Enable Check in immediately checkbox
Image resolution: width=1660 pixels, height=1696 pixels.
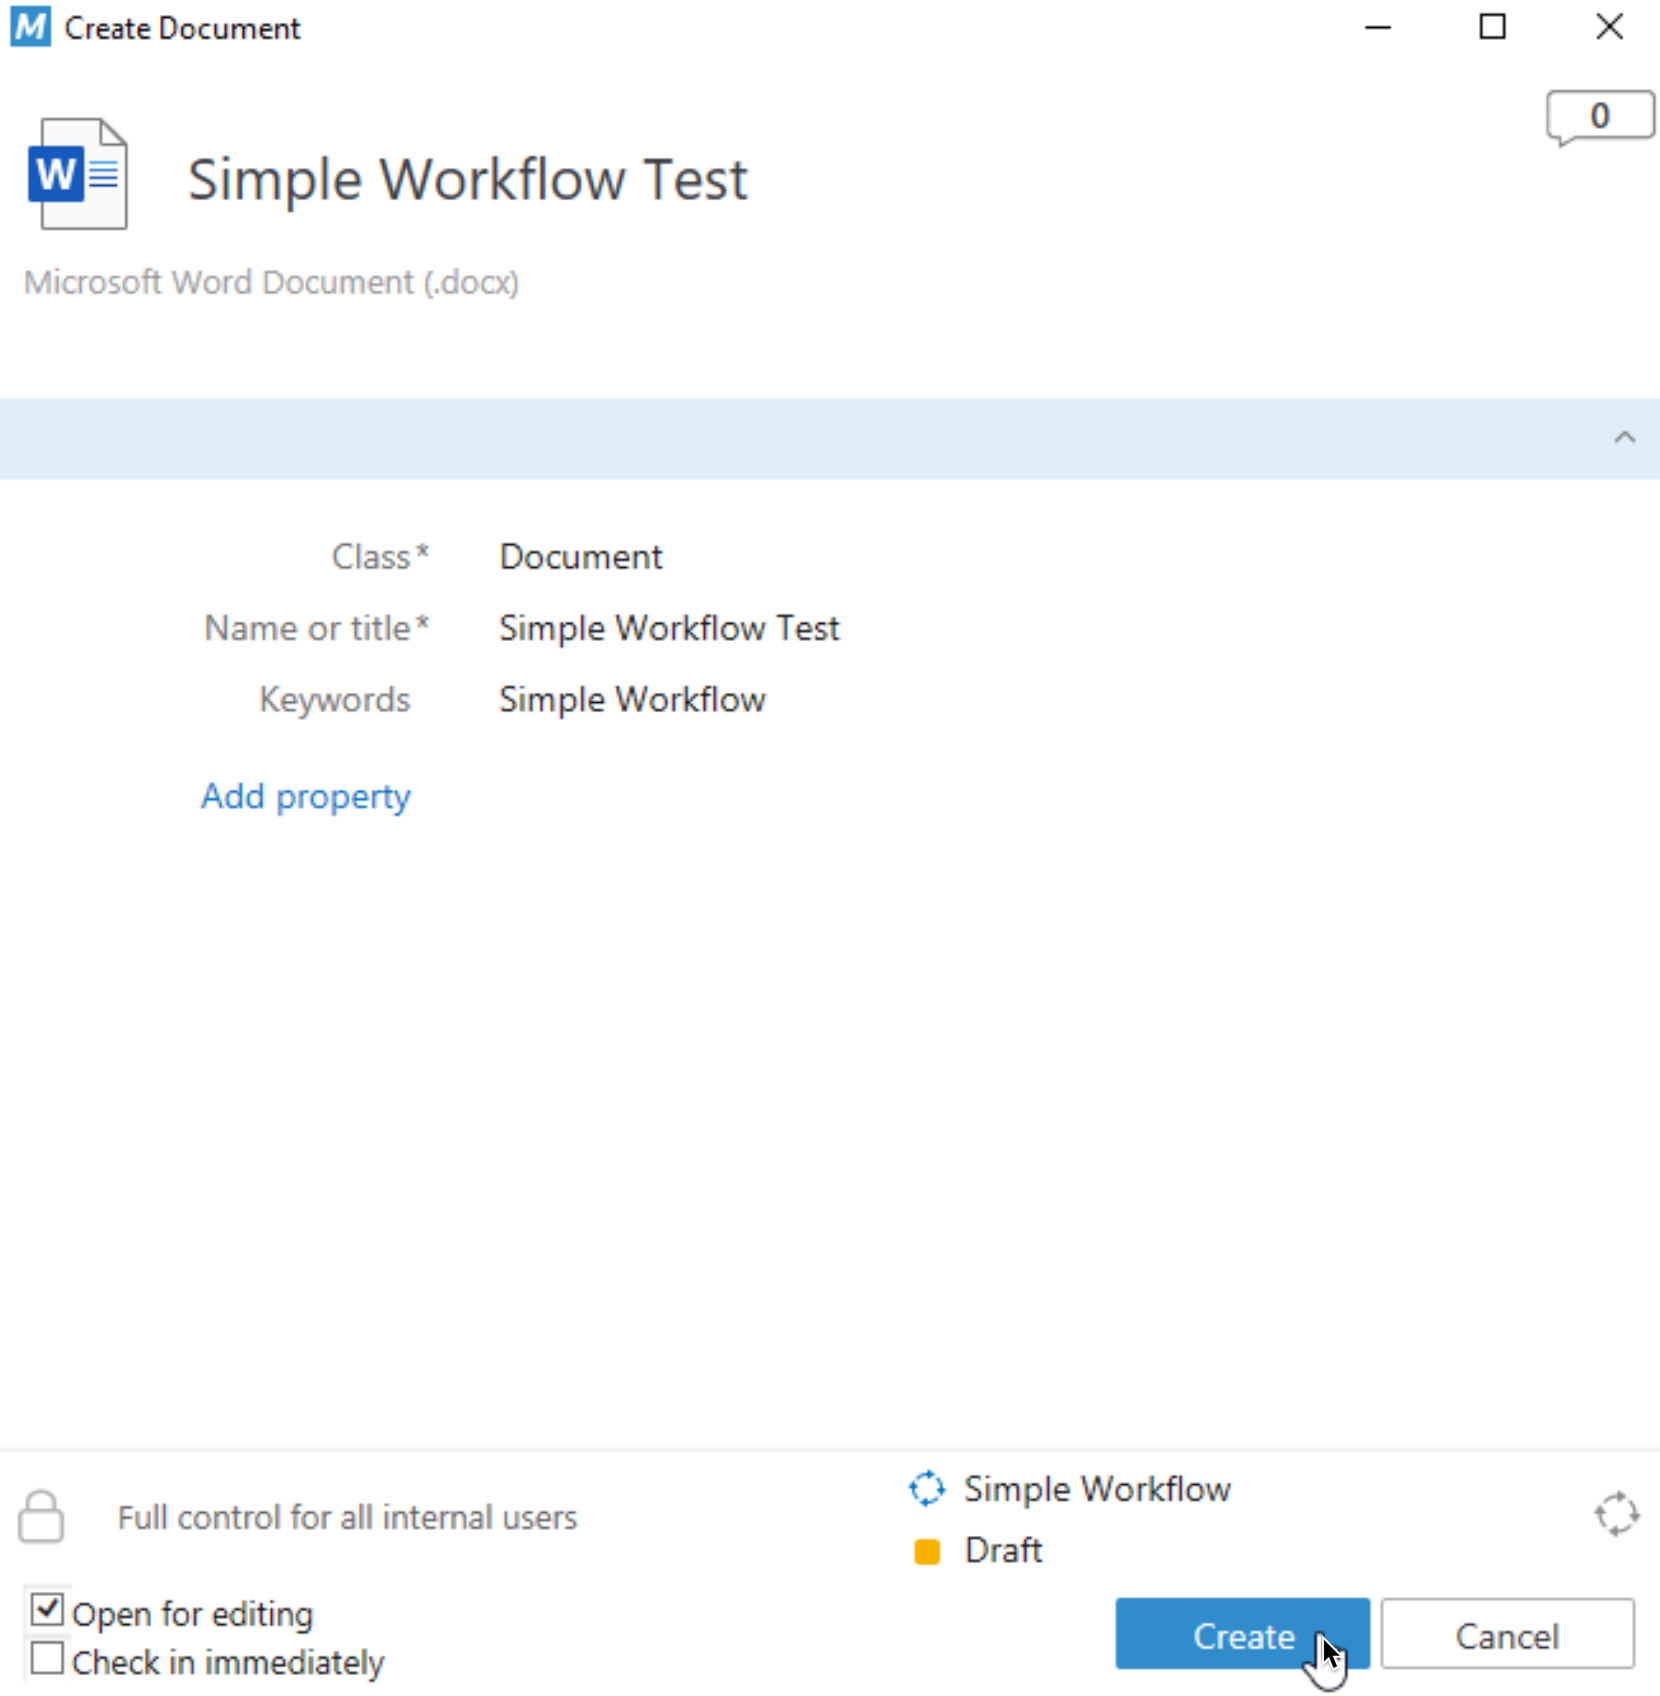(x=47, y=1658)
